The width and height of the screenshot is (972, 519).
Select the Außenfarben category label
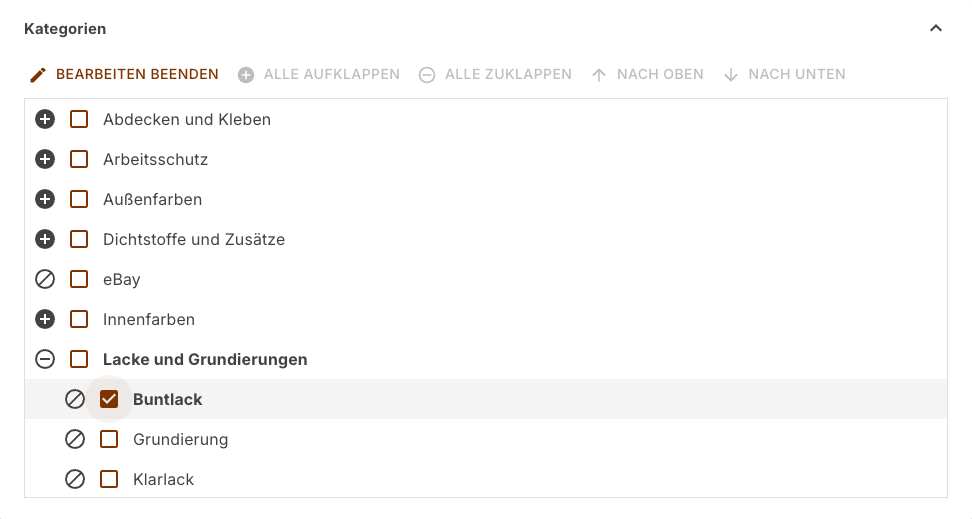click(x=152, y=200)
